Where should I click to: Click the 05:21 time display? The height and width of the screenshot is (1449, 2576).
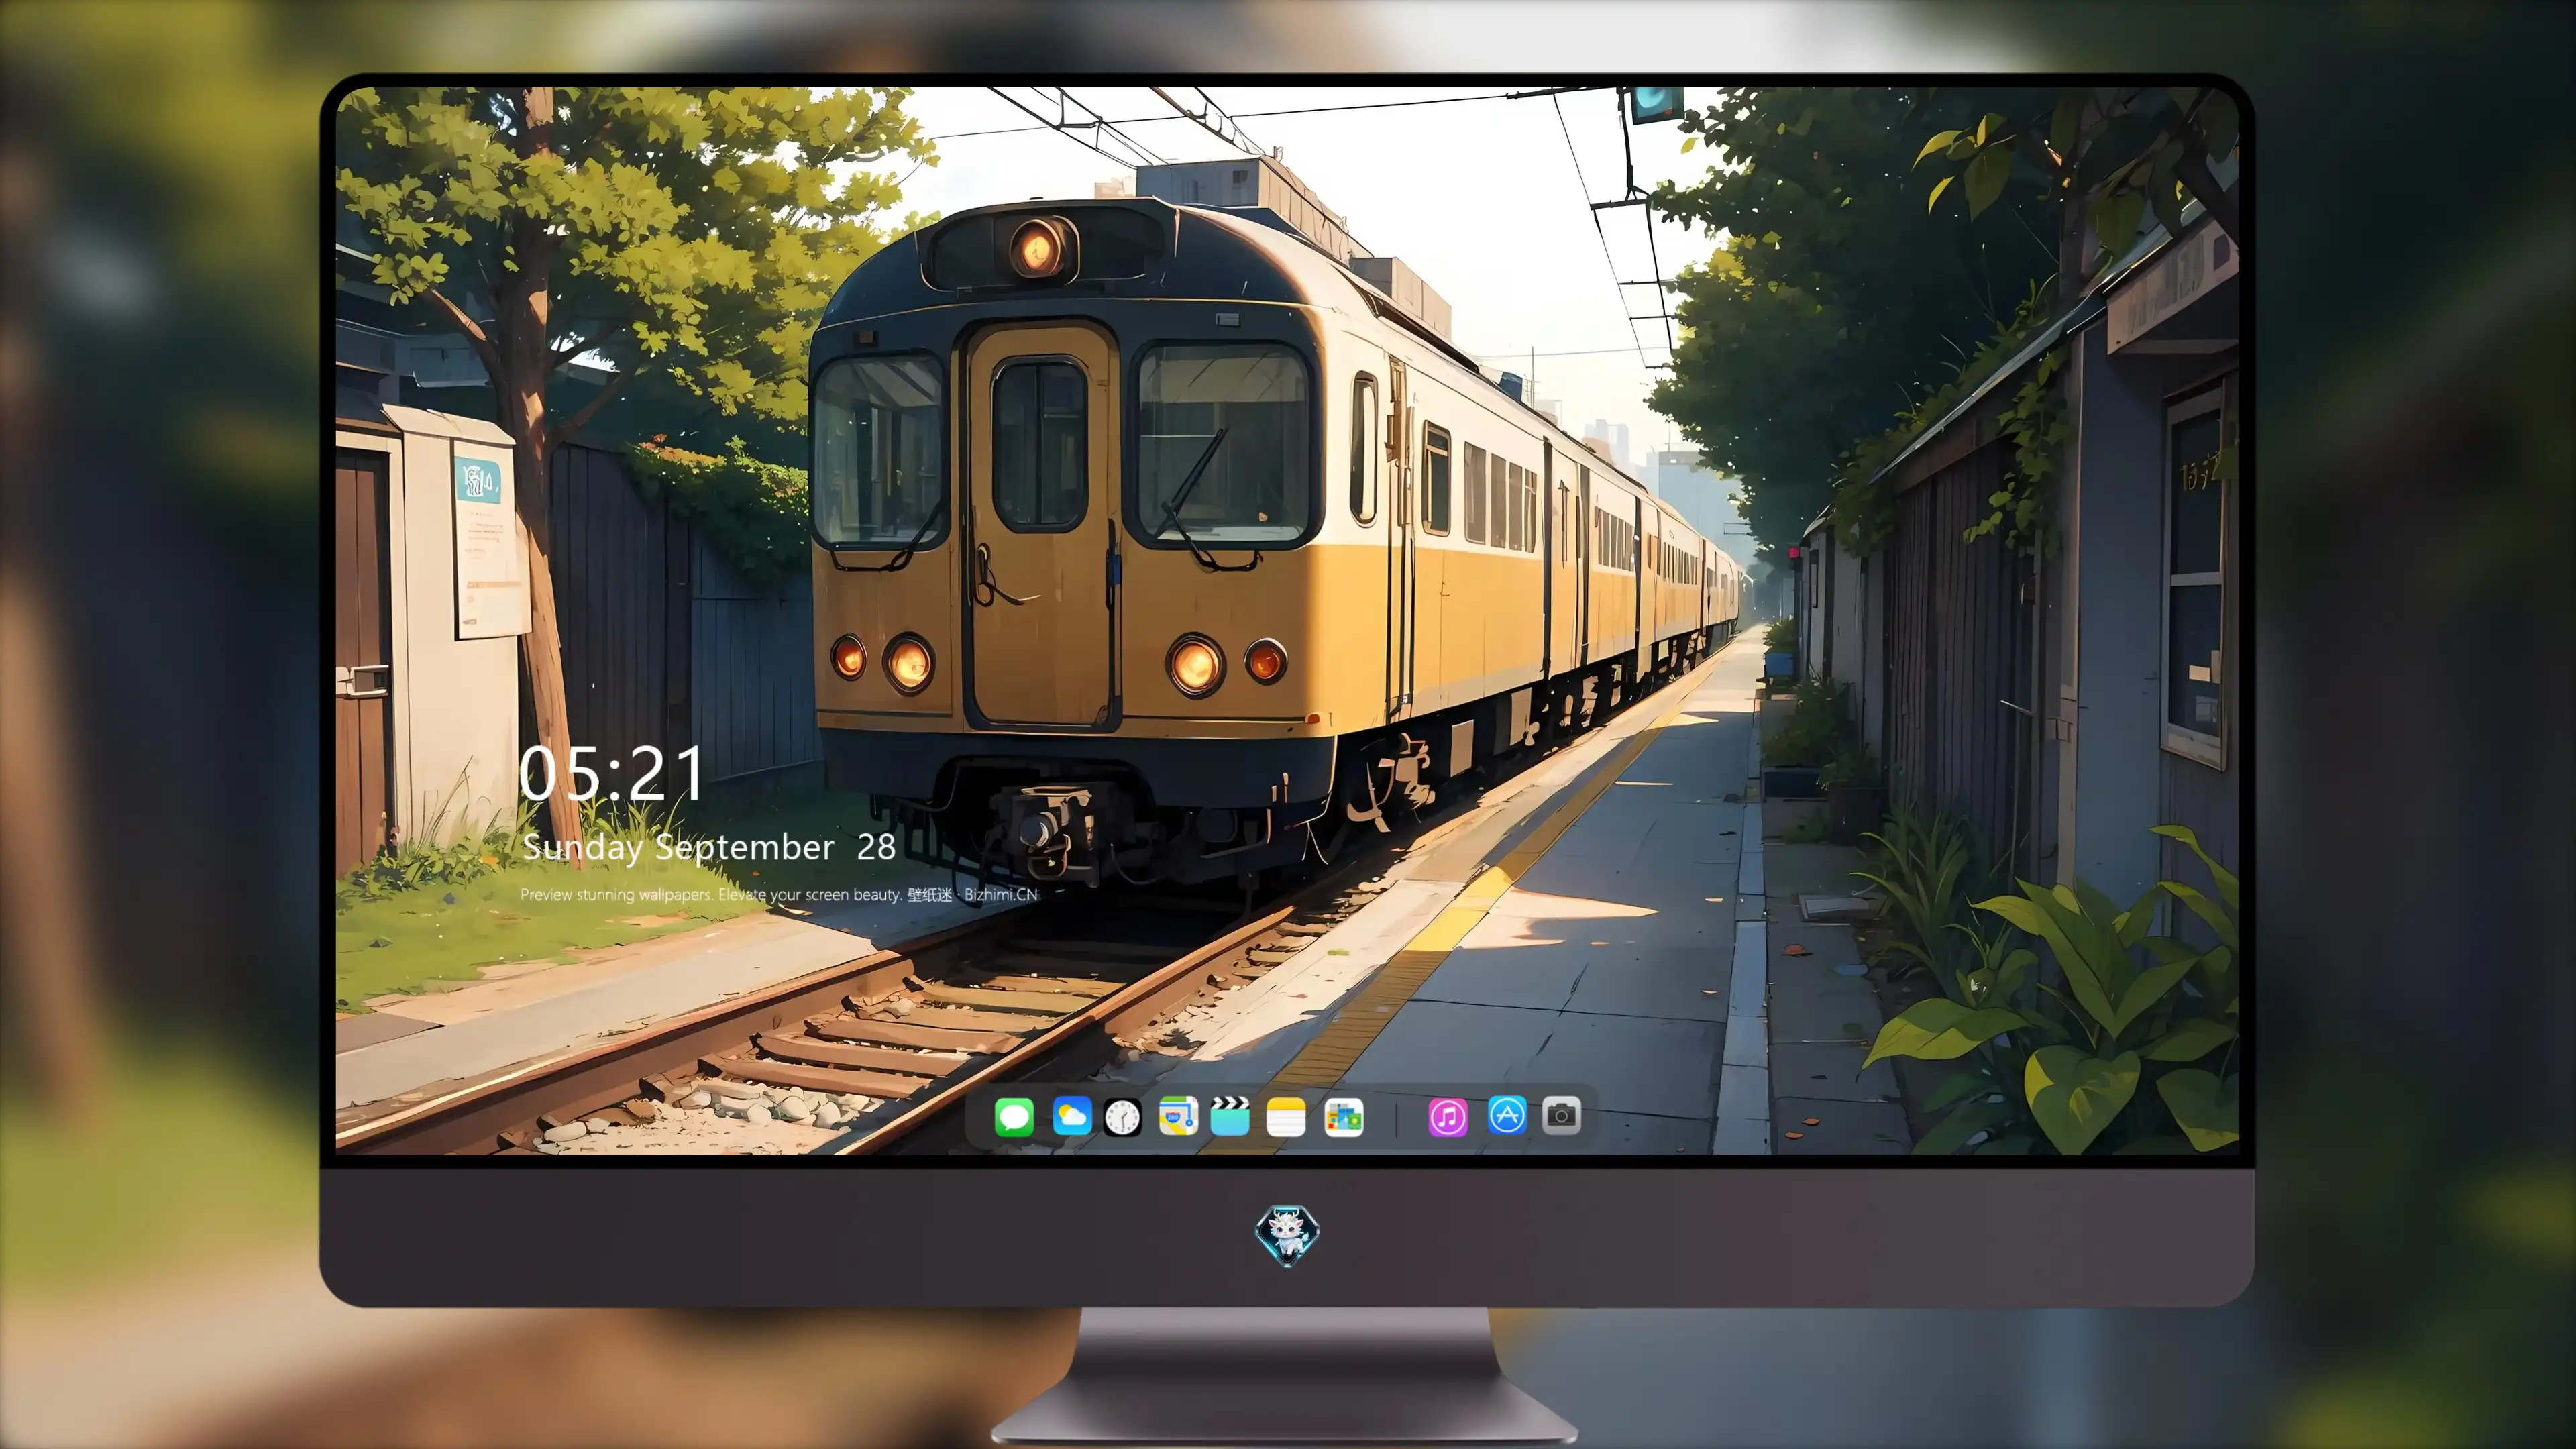[x=612, y=773]
